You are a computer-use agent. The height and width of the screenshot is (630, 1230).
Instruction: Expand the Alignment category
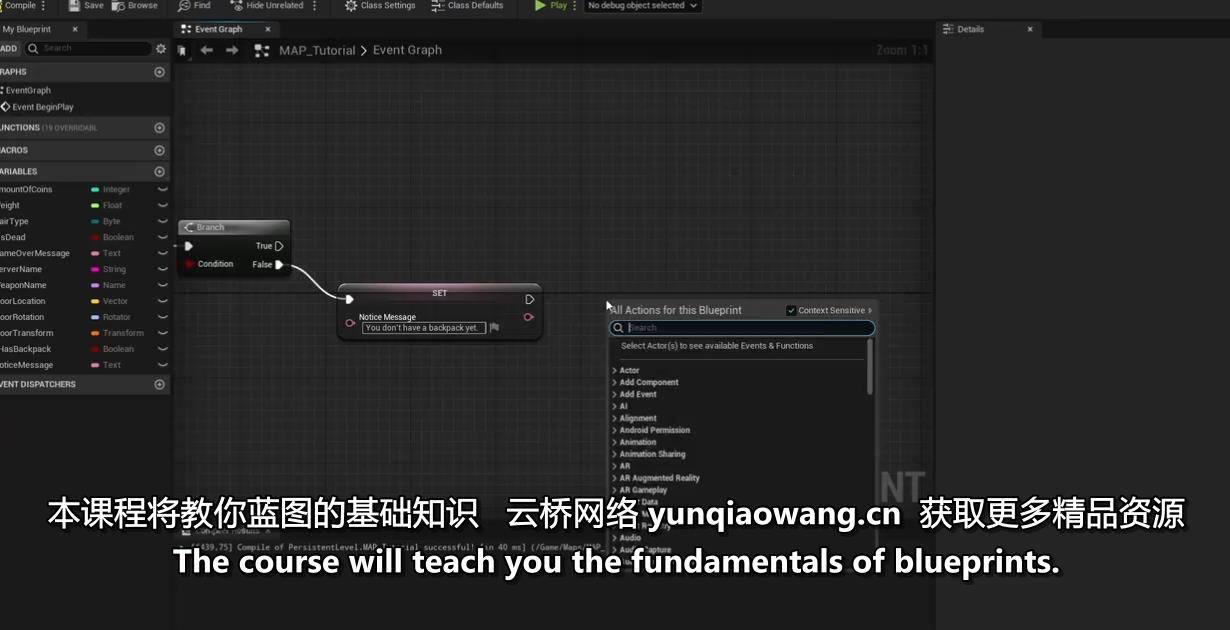(x=614, y=418)
